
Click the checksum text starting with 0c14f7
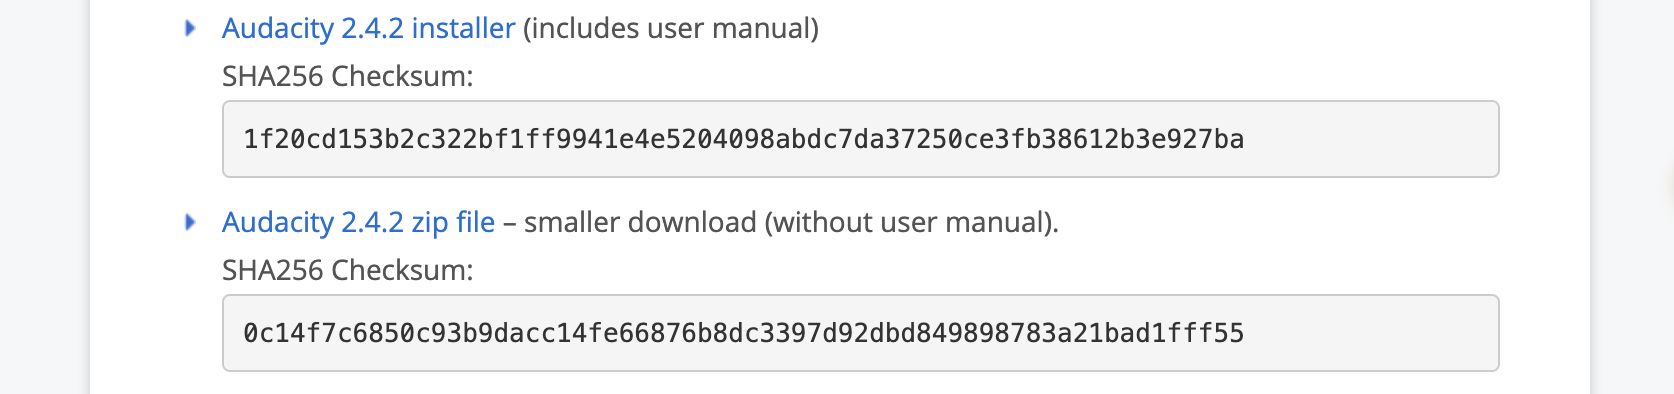743,333
